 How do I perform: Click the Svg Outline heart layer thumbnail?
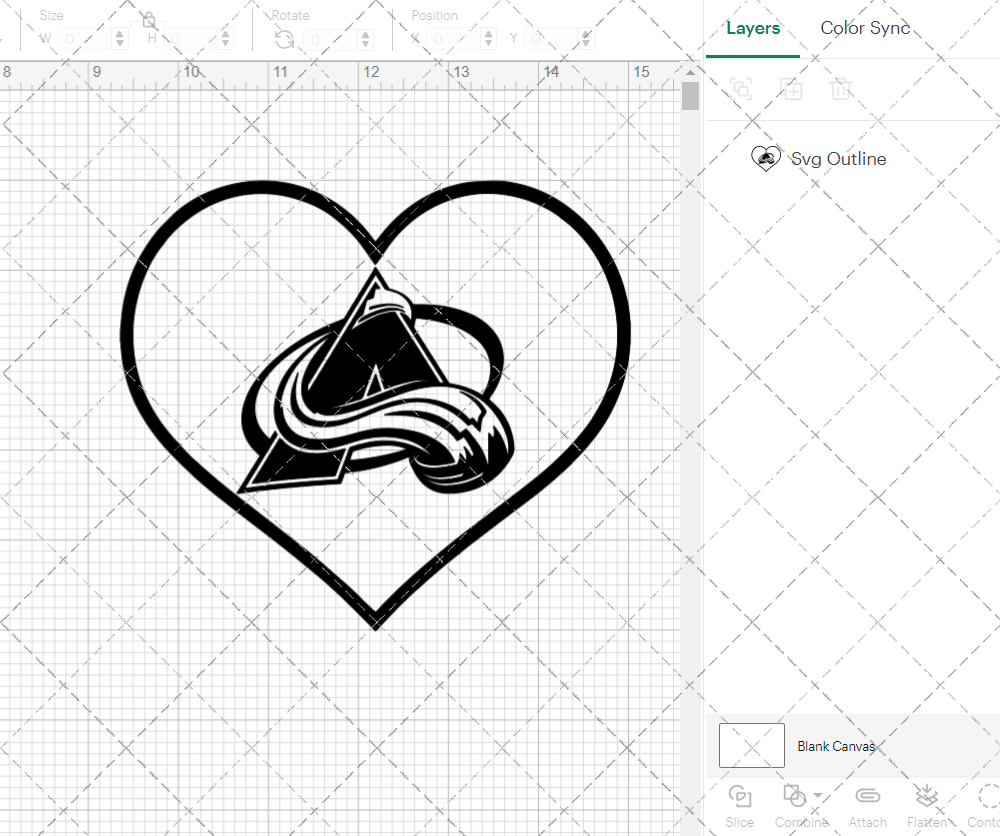click(766, 157)
